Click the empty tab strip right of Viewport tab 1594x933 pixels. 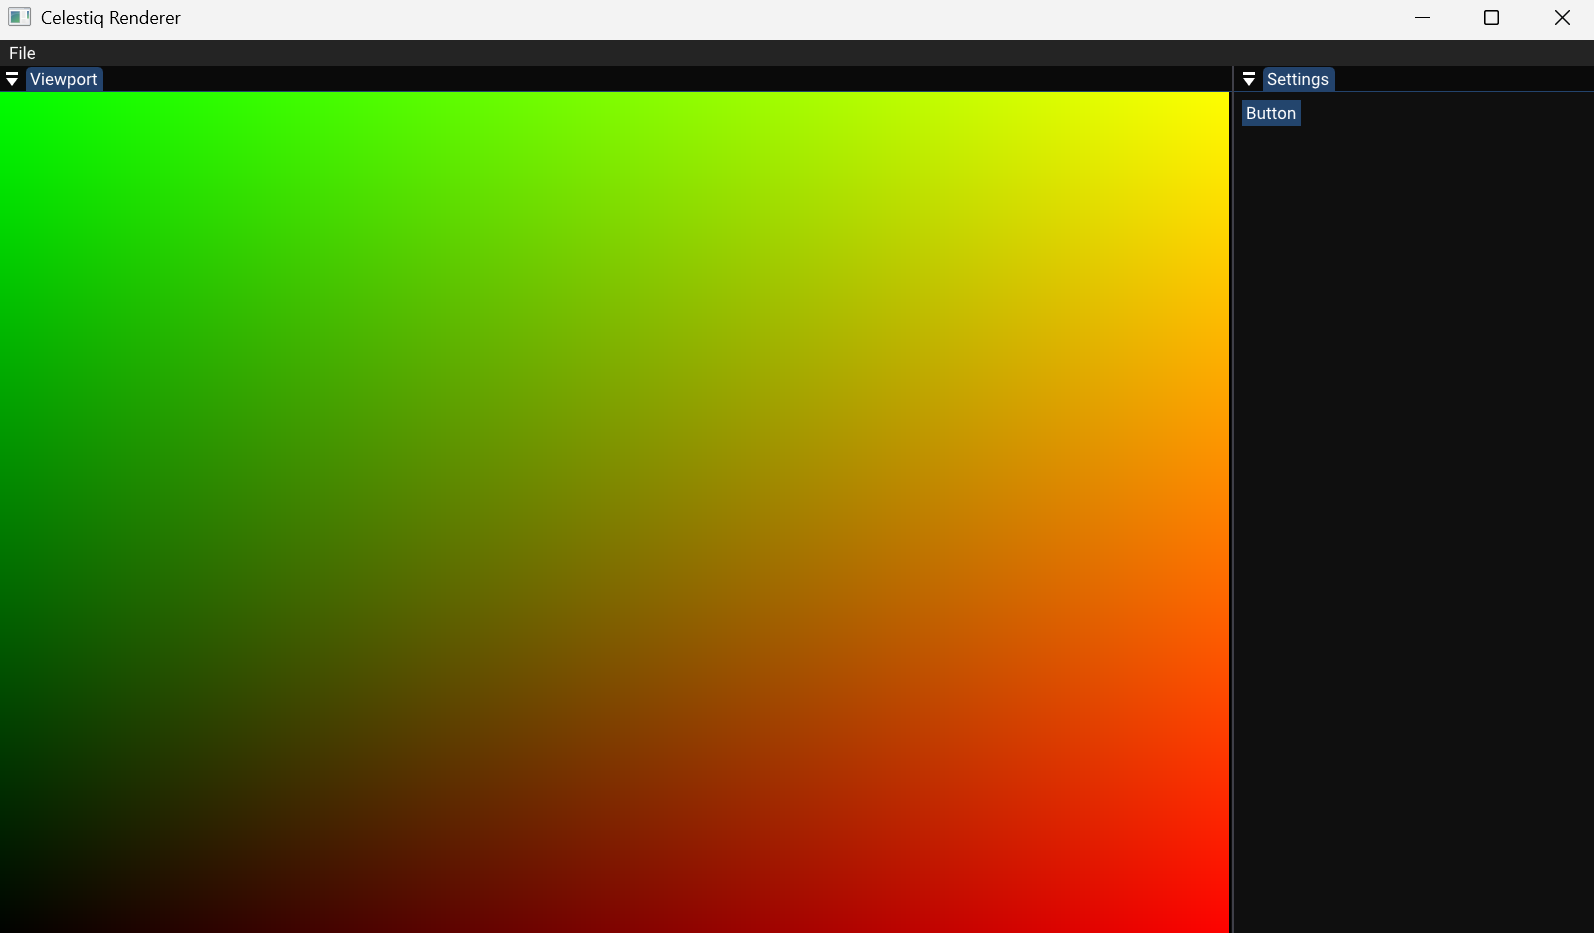point(660,79)
